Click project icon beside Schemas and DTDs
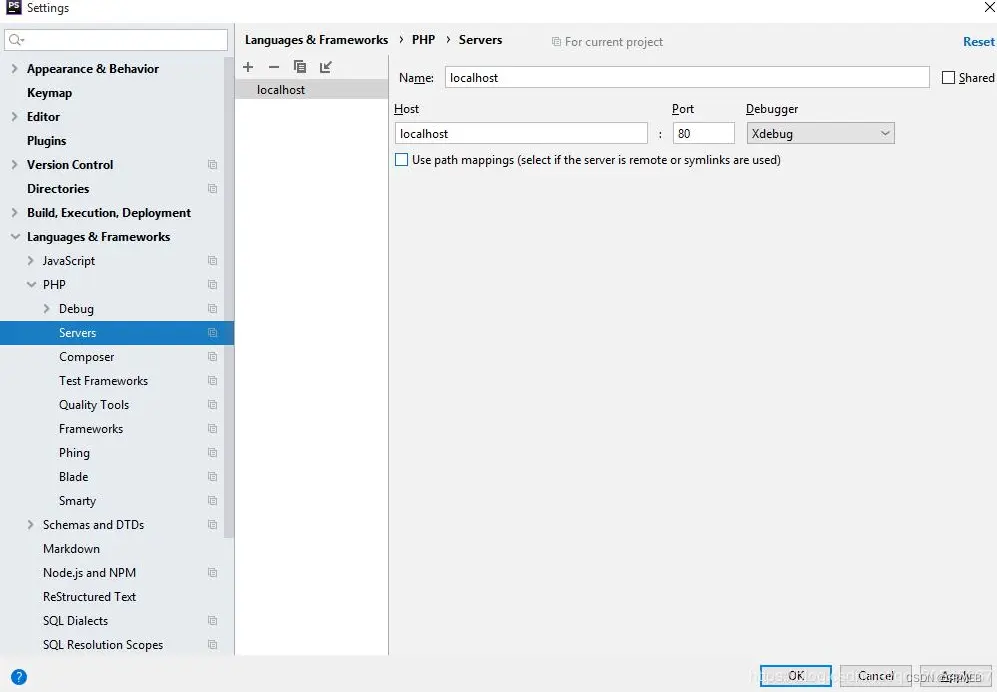 click(212, 525)
